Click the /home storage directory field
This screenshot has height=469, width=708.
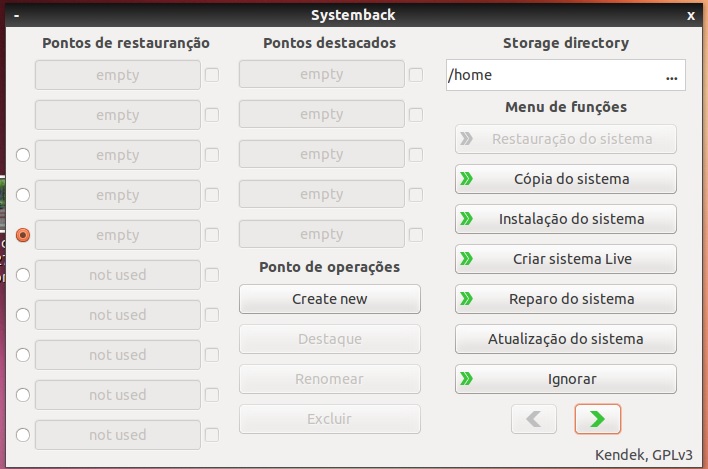click(566, 75)
